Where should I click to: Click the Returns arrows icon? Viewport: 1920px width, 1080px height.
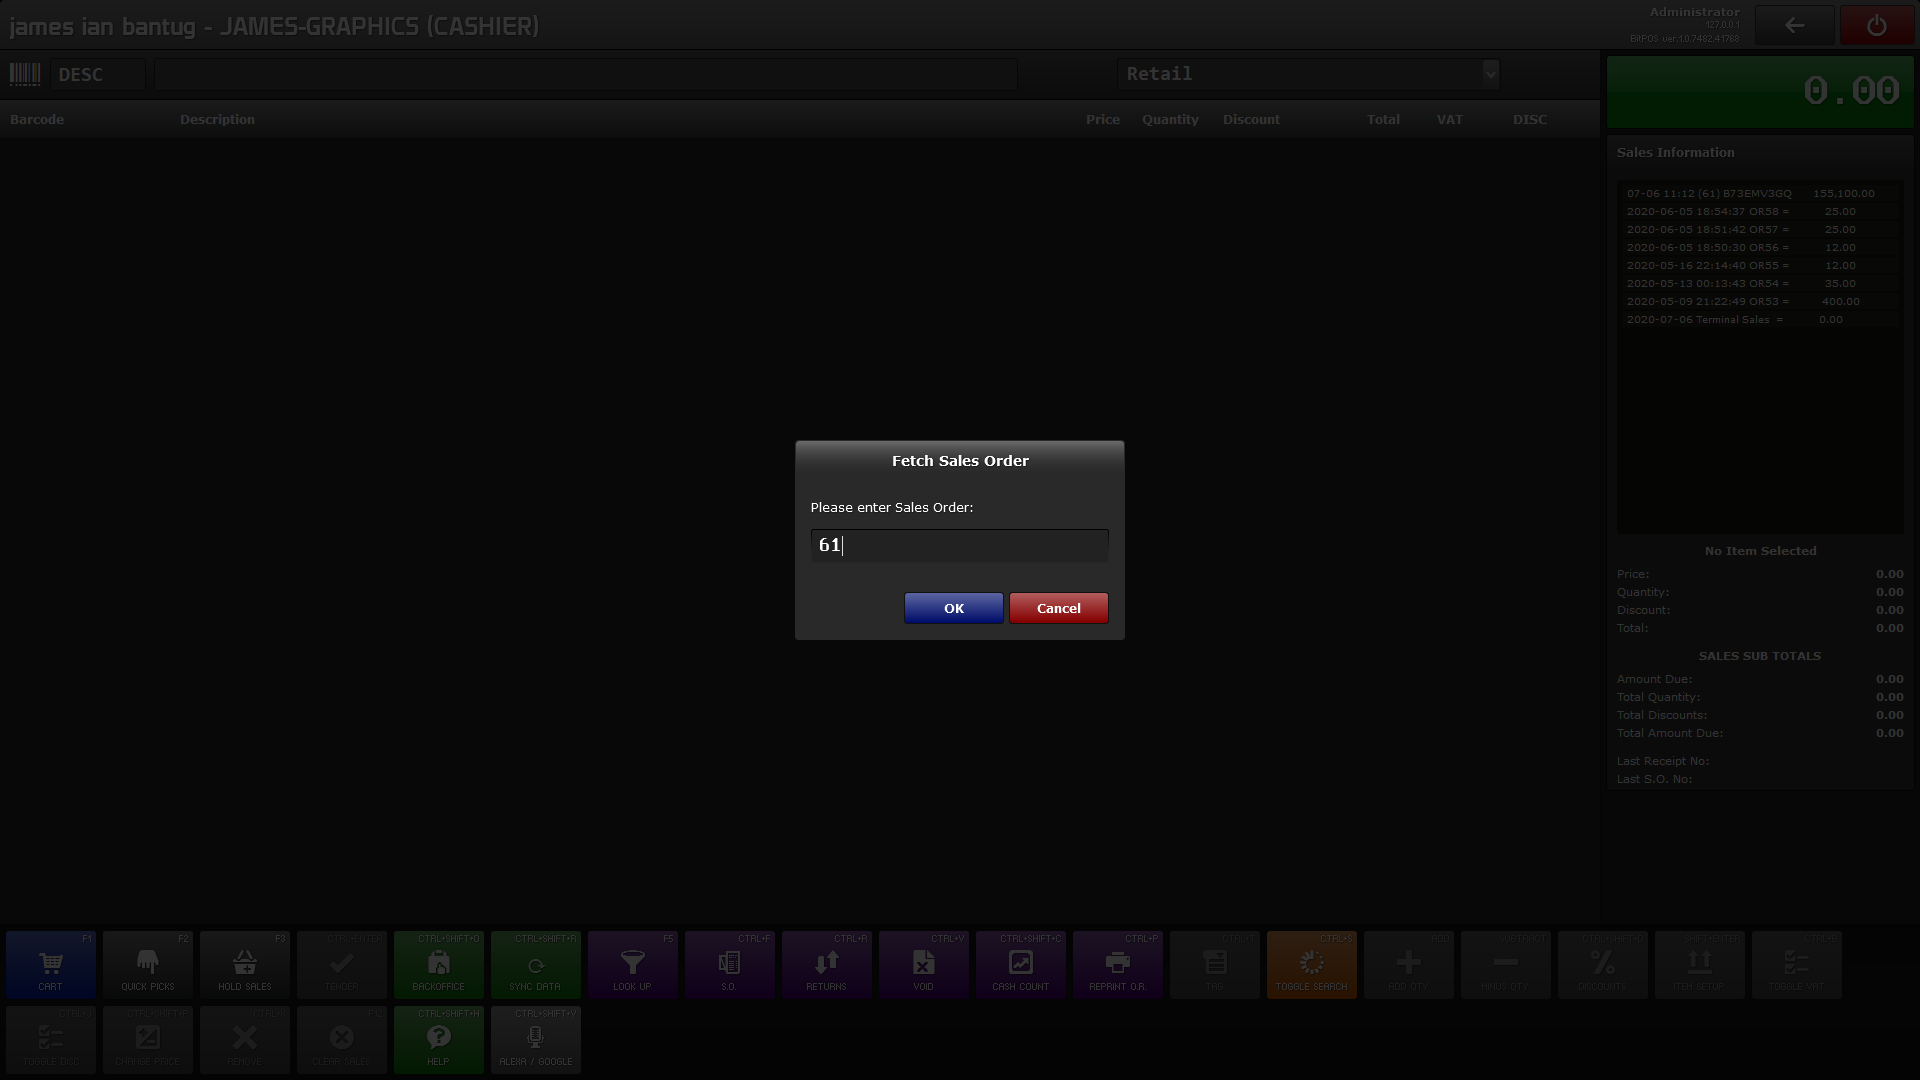pyautogui.click(x=827, y=965)
